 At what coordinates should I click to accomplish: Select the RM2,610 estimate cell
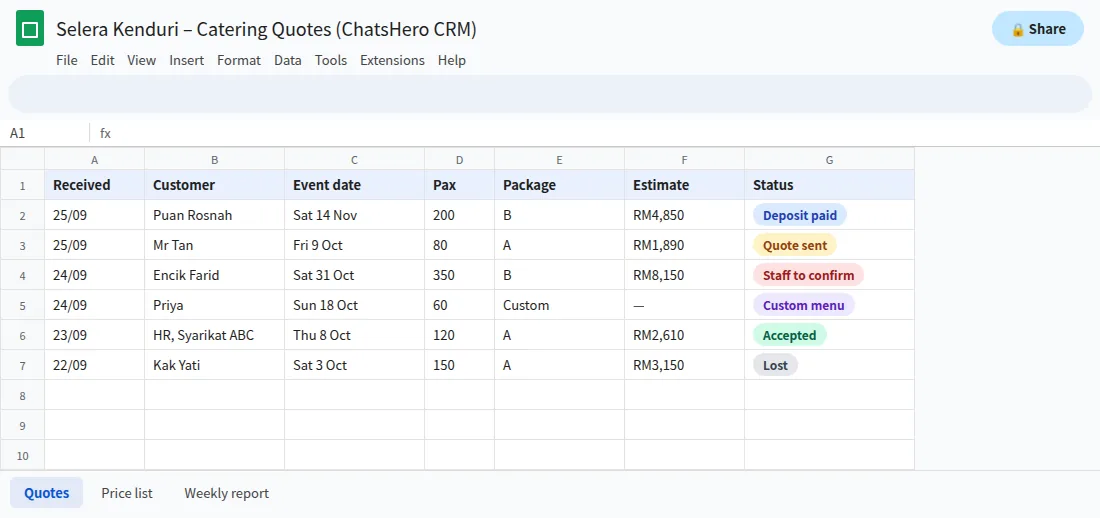pyautogui.click(x=684, y=336)
